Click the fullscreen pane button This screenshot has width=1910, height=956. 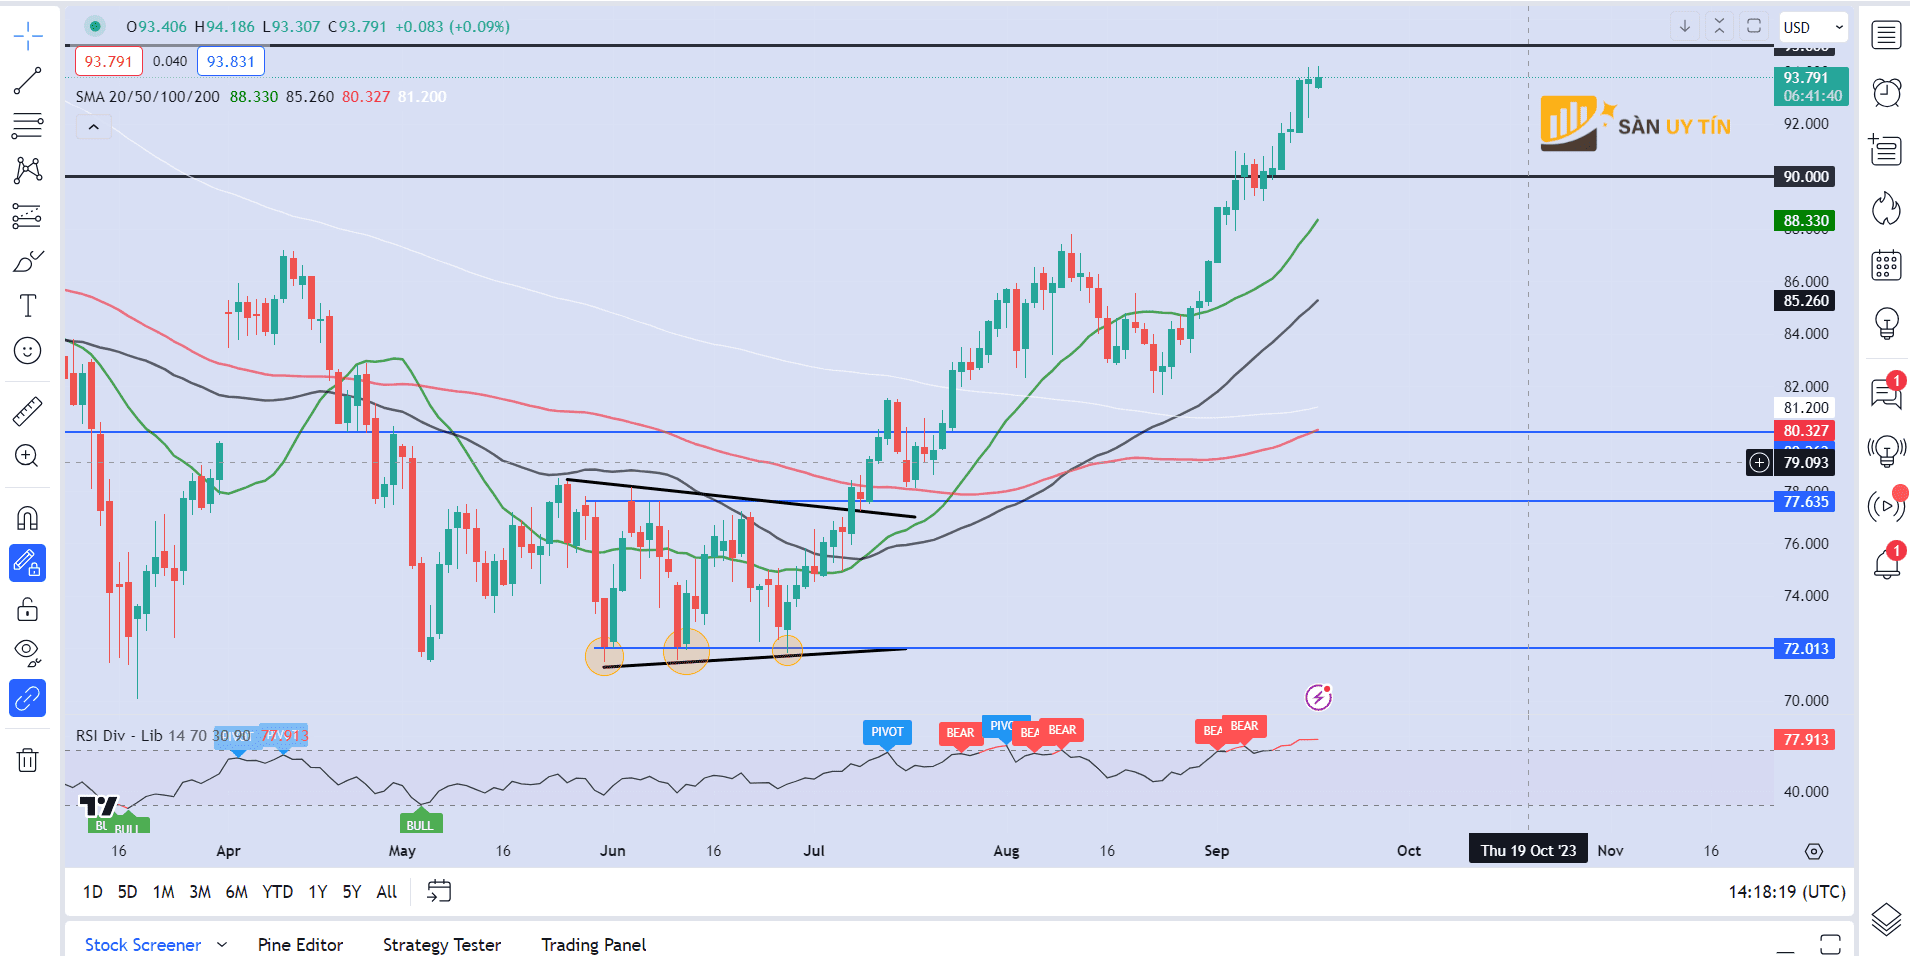pos(1754,26)
